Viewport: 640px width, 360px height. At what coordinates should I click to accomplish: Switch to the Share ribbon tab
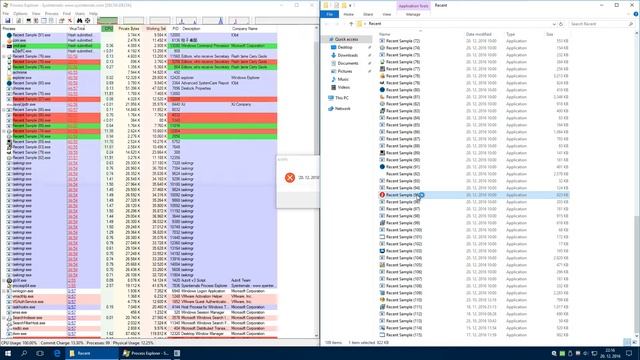pos(368,14)
